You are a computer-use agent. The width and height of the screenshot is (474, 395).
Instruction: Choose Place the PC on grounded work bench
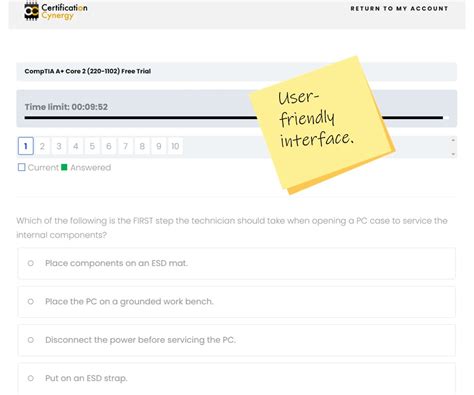(31, 302)
